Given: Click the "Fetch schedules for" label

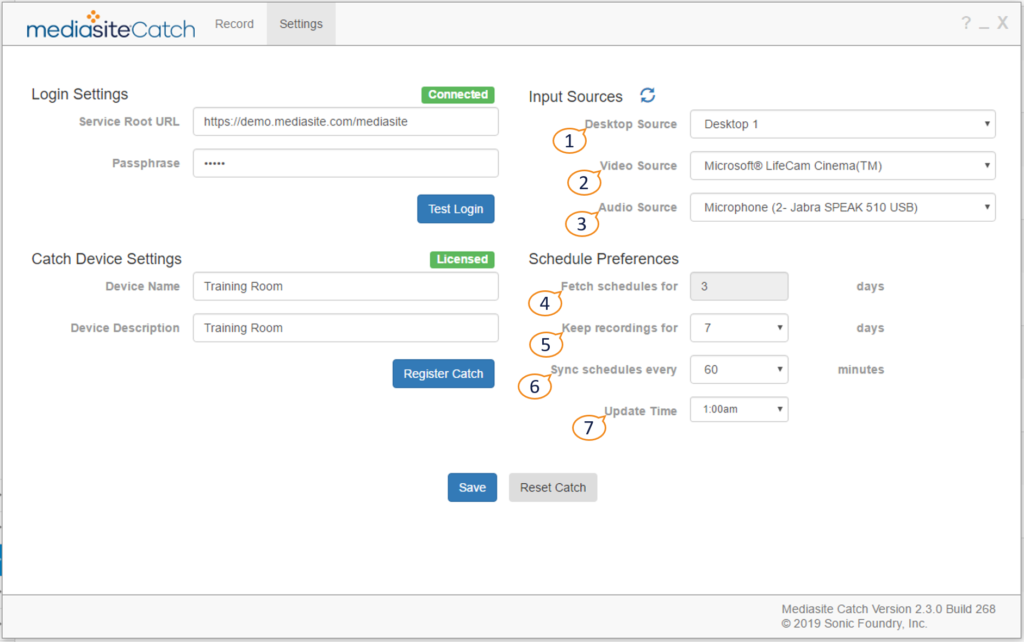Looking at the screenshot, I should click(619, 286).
